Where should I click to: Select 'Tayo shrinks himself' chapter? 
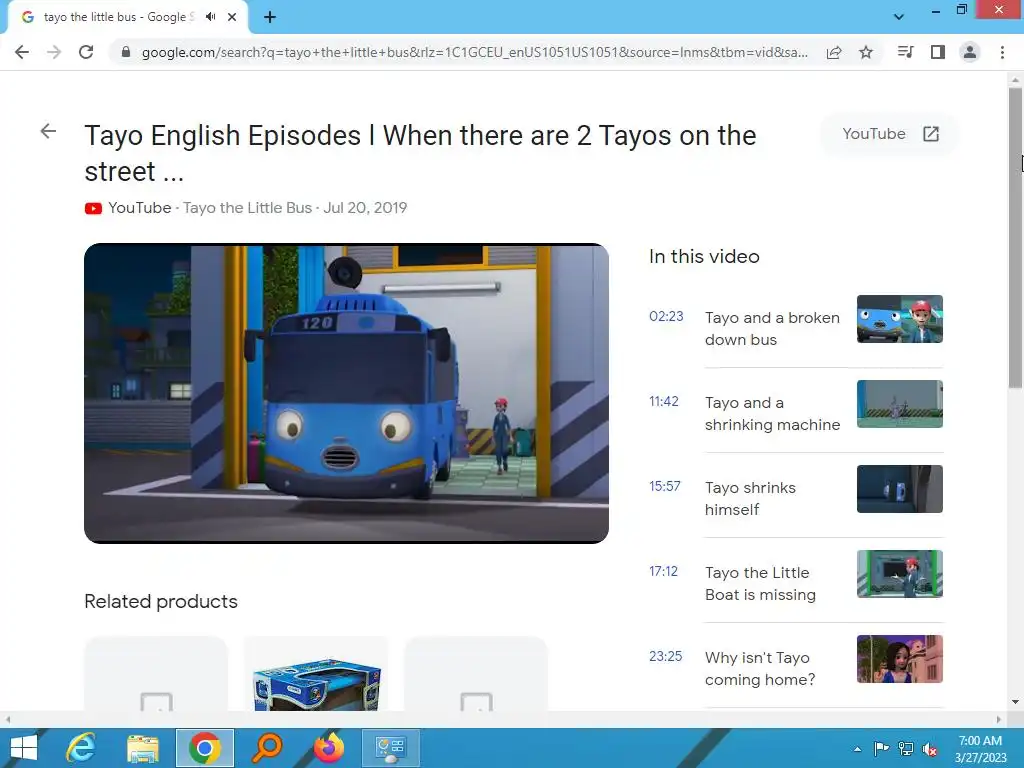[x=750, y=498]
